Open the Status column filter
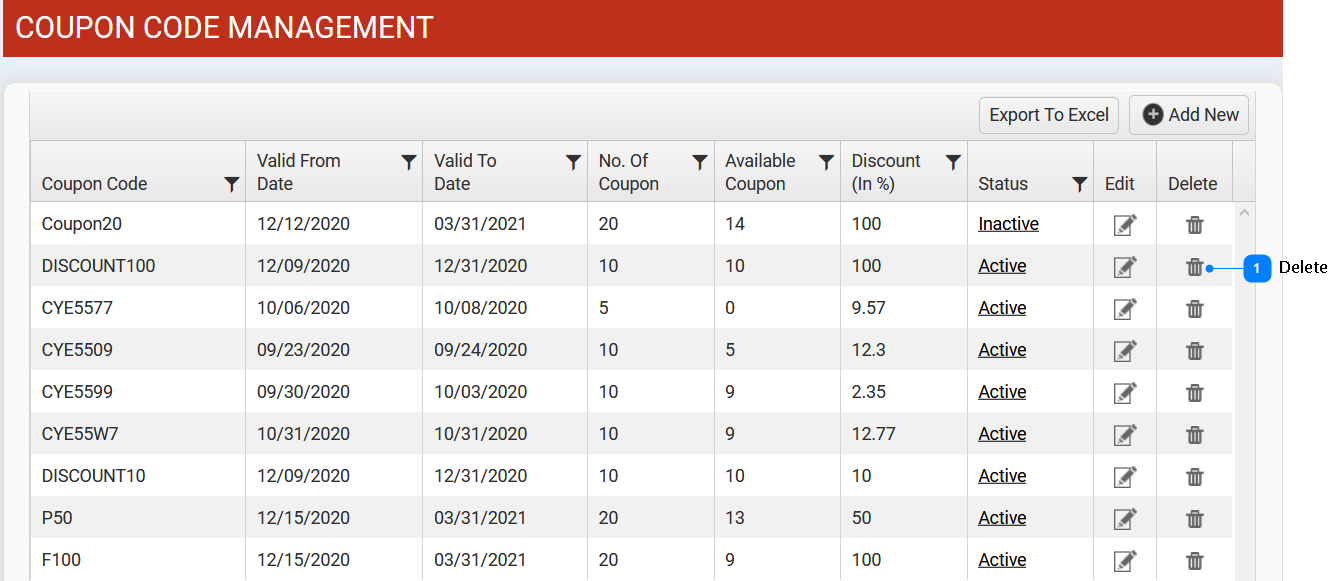The height and width of the screenshot is (581, 1335). [x=1079, y=184]
